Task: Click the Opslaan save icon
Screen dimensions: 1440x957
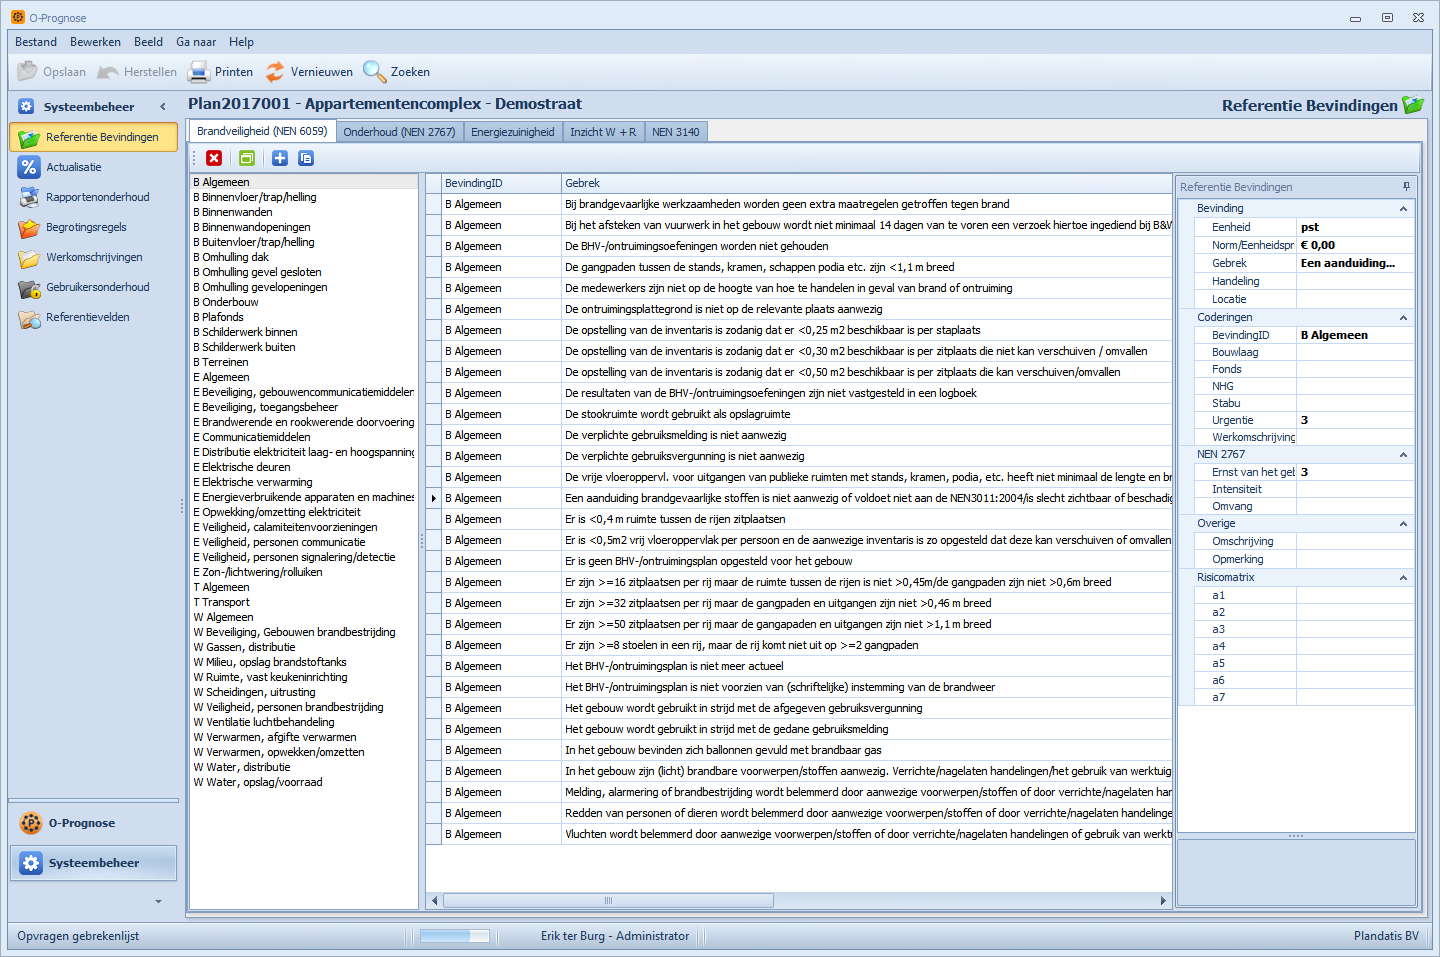Action: [x=27, y=72]
